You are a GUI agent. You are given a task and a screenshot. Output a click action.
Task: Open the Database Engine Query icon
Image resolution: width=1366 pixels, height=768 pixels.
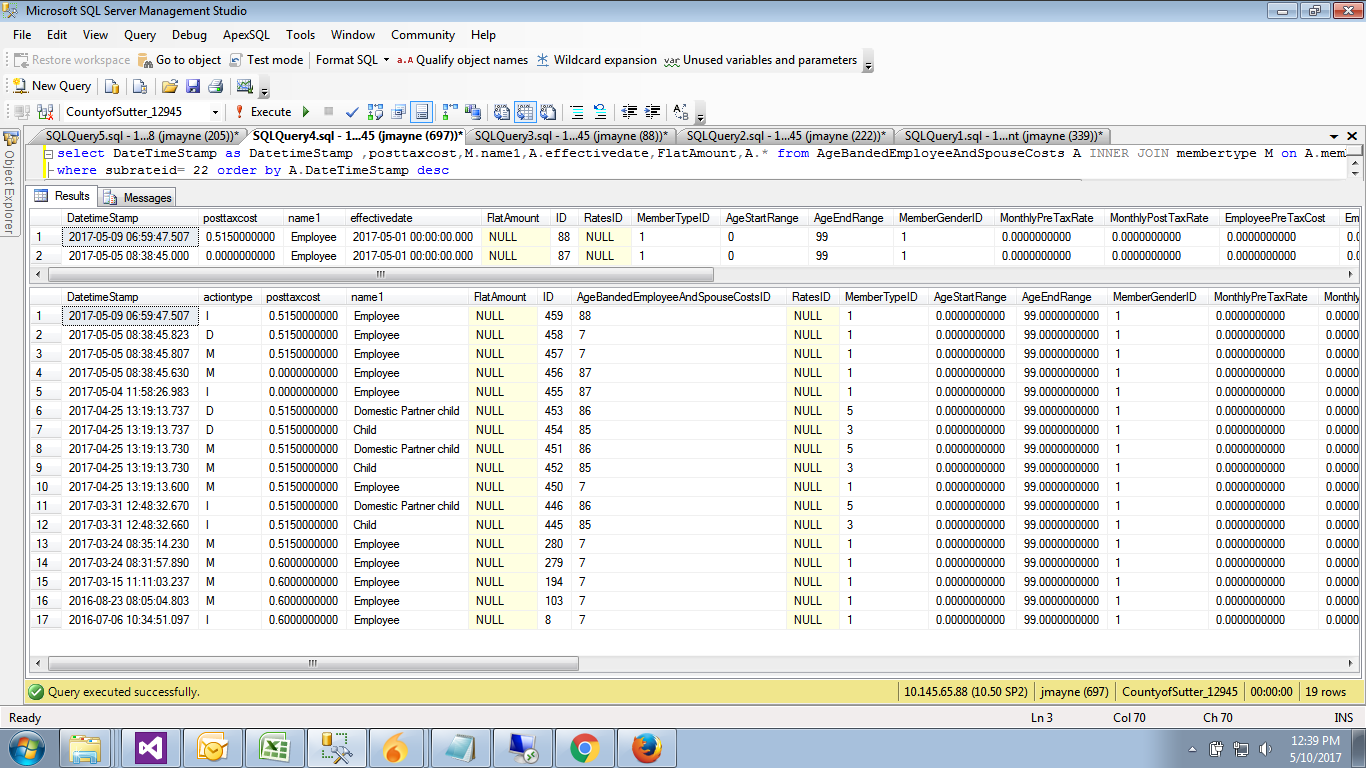coord(111,86)
